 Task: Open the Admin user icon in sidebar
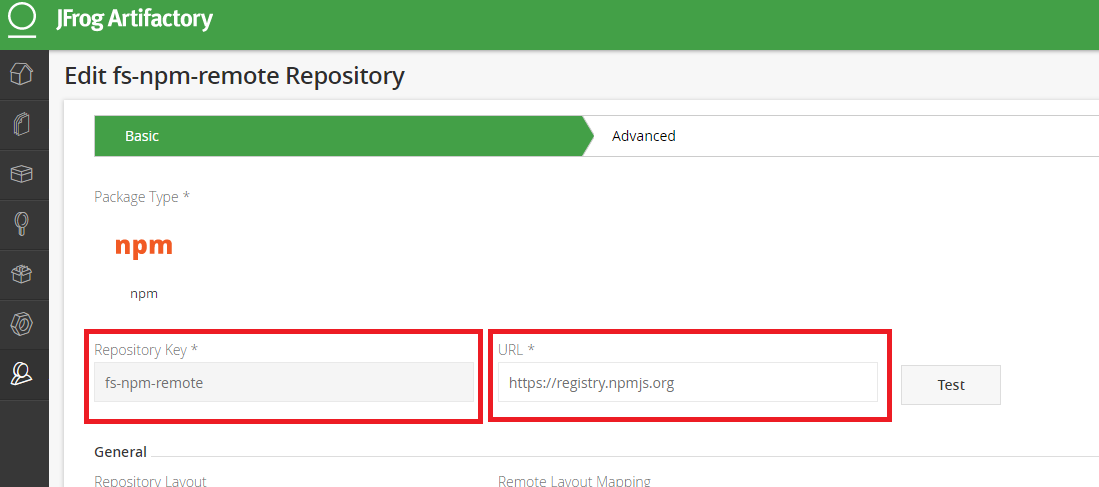click(x=22, y=375)
